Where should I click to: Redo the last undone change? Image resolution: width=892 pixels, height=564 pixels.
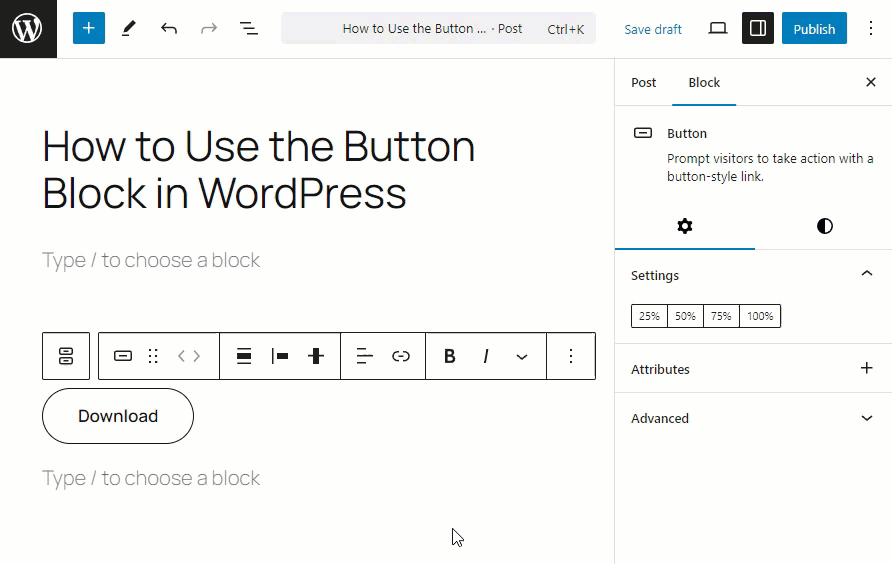pyautogui.click(x=209, y=28)
